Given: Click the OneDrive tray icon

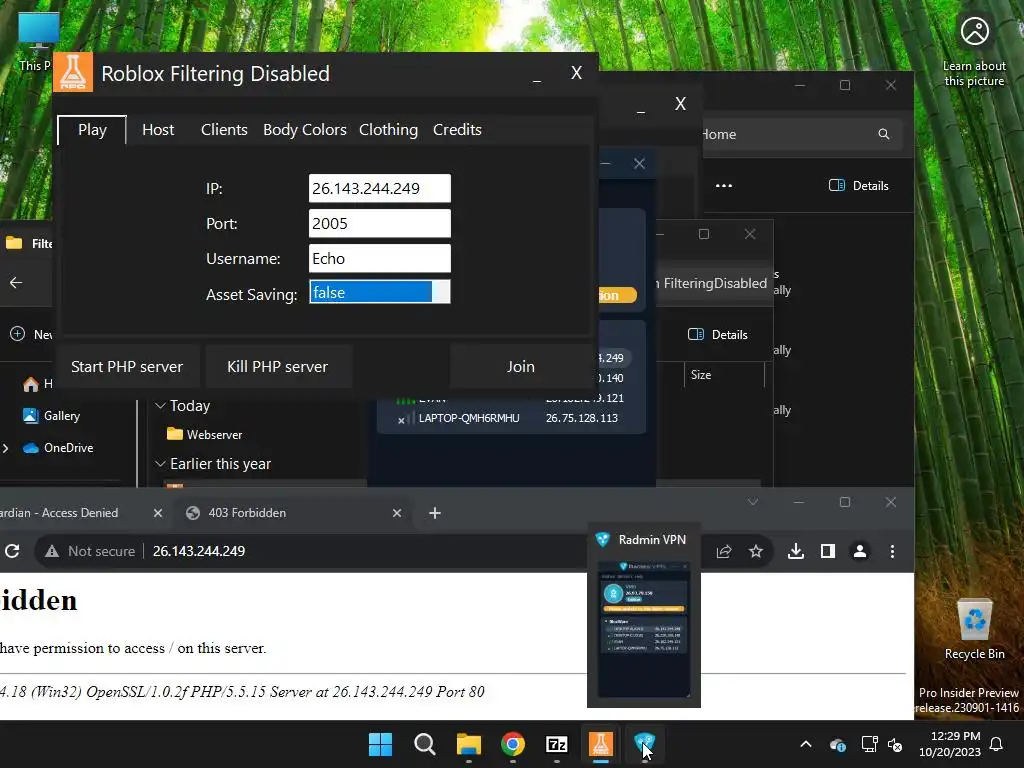Looking at the screenshot, I should 838,744.
